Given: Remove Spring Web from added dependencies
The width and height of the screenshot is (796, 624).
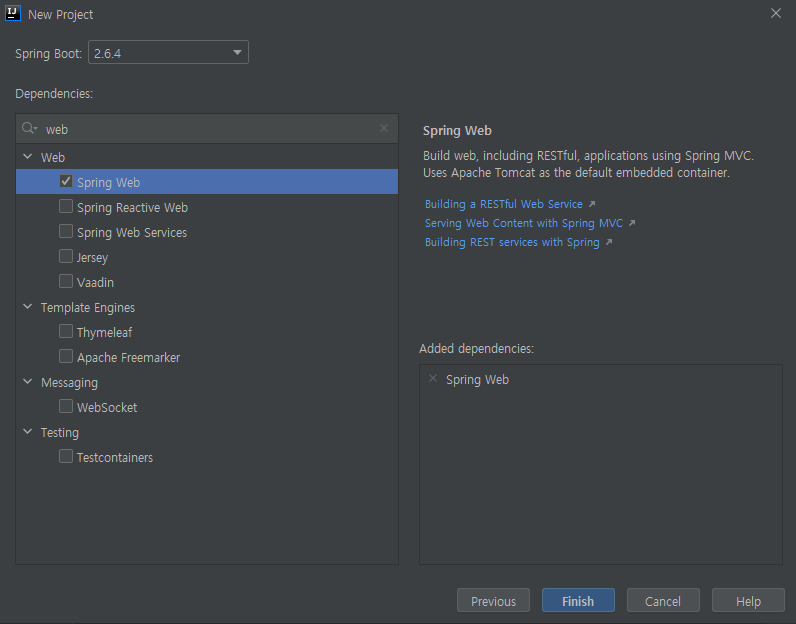Looking at the screenshot, I should 433,378.
